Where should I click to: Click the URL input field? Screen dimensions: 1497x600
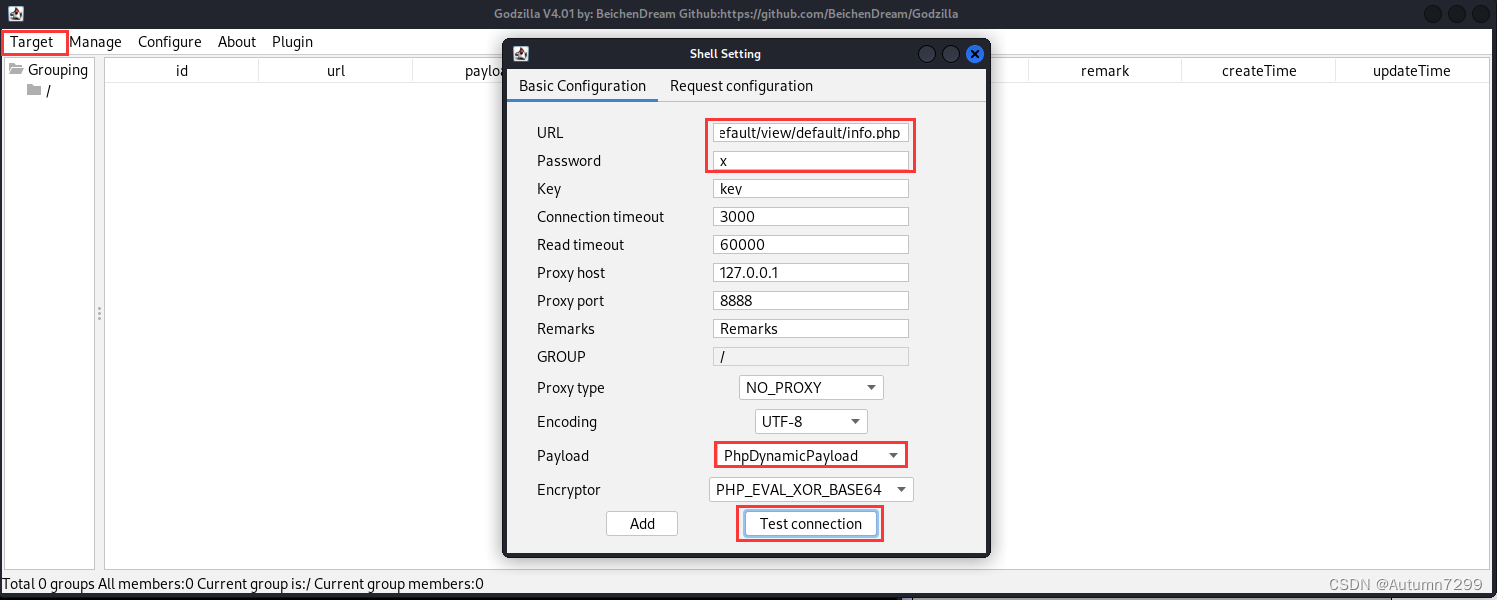(x=811, y=133)
